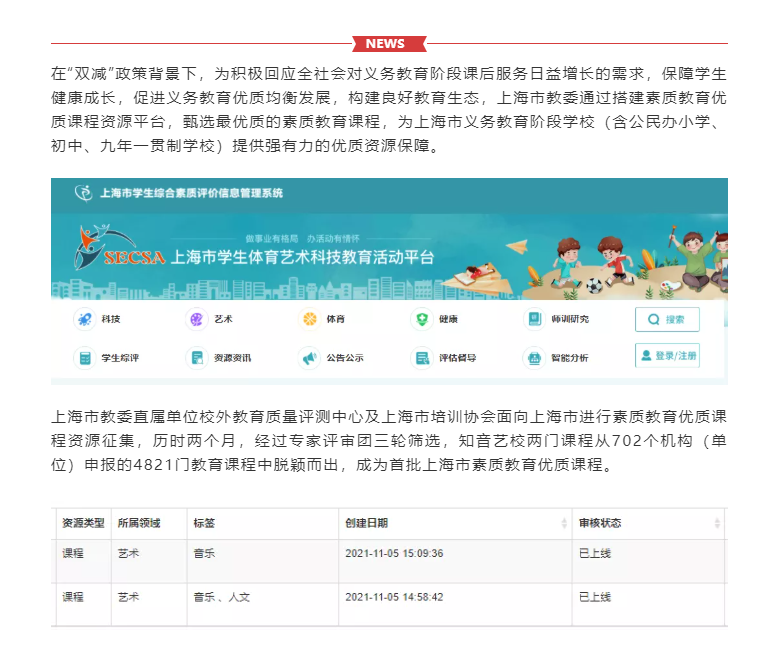Click 课程 in the 音乐 row
Viewport: 782px width, 645px height.
73,553
